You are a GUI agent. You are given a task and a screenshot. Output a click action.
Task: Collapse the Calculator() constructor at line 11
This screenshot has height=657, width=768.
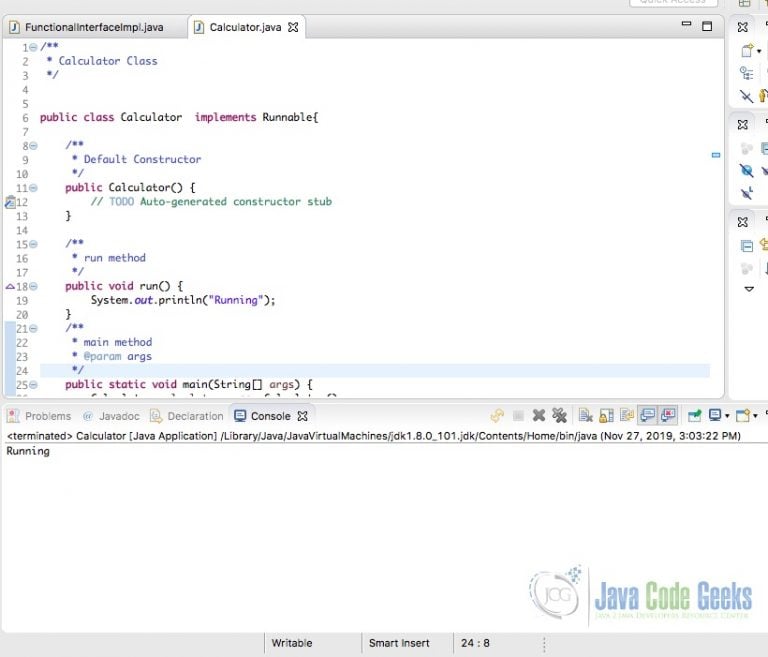(33, 188)
